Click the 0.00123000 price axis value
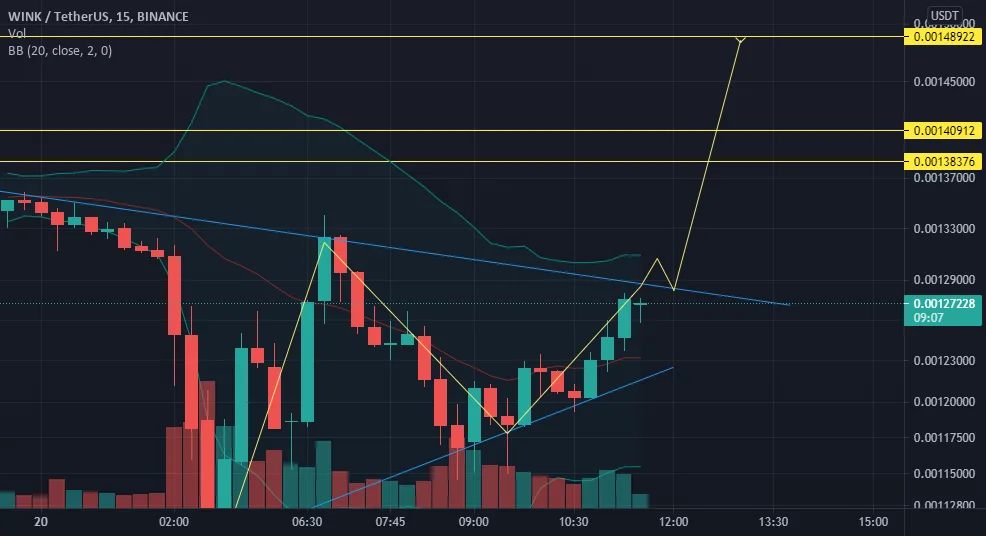Screen dimensions: 986x536 (x=944, y=360)
